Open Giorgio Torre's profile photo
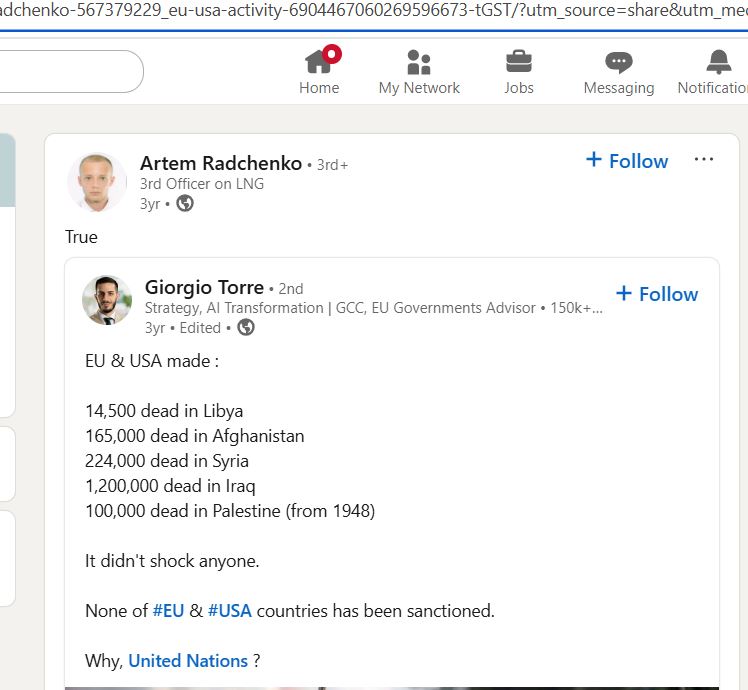This screenshot has height=690, width=748. point(107,300)
